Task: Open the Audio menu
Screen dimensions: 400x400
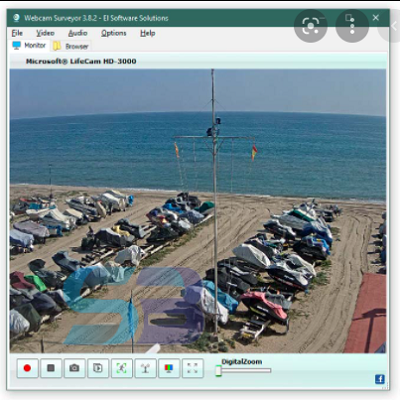Action: click(78, 33)
